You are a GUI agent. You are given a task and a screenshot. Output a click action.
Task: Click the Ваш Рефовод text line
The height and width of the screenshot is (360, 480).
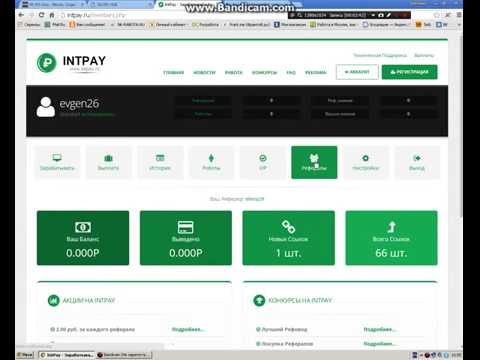(237, 199)
